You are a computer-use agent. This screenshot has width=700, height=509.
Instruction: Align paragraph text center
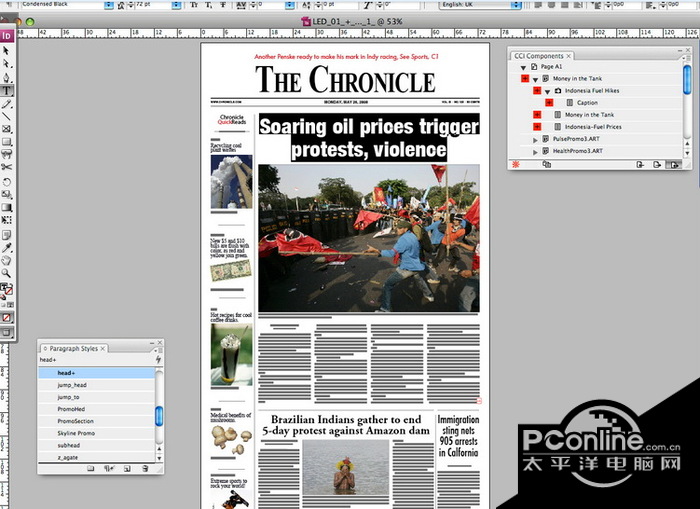[x=551, y=5]
